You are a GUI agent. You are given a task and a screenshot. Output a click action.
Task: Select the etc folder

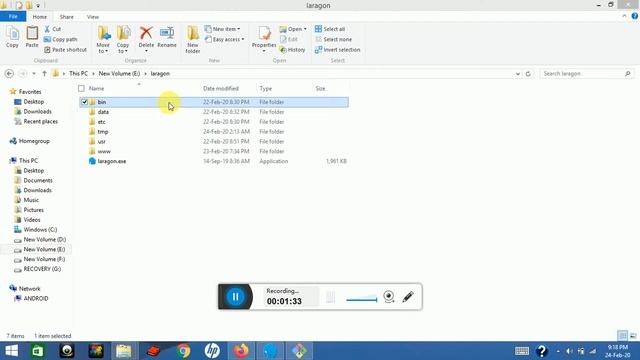pyautogui.click(x=214, y=122)
